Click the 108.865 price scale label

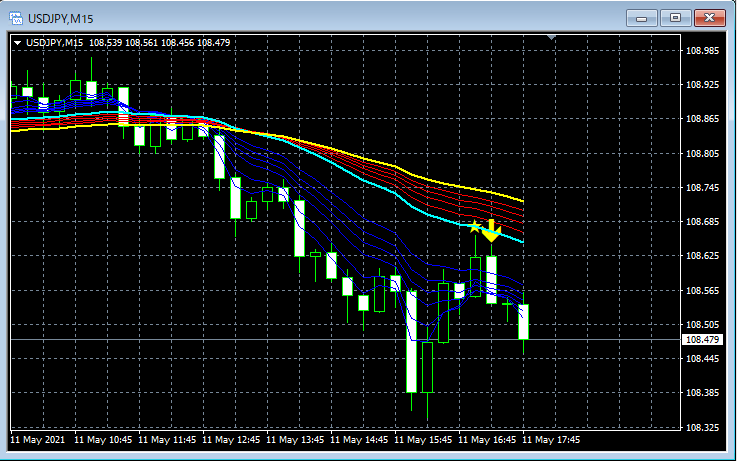(x=702, y=119)
